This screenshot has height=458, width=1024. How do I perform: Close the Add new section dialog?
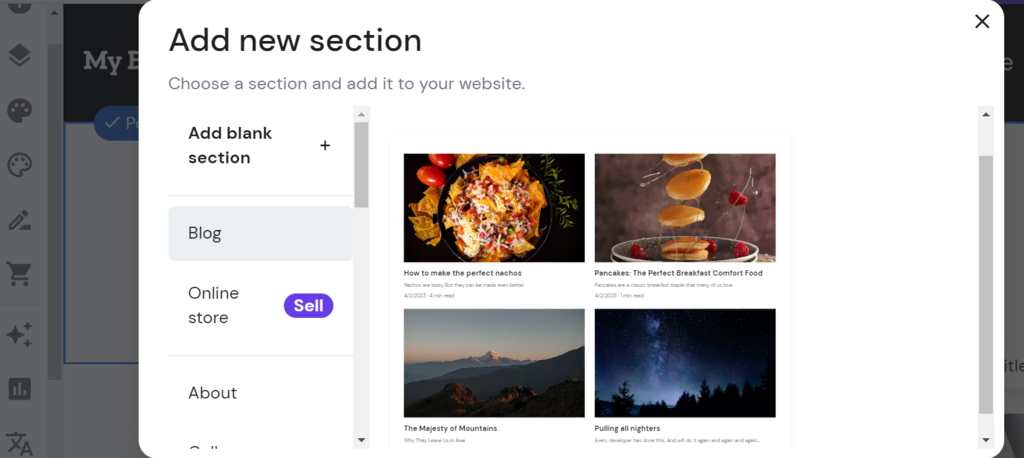coord(982,21)
